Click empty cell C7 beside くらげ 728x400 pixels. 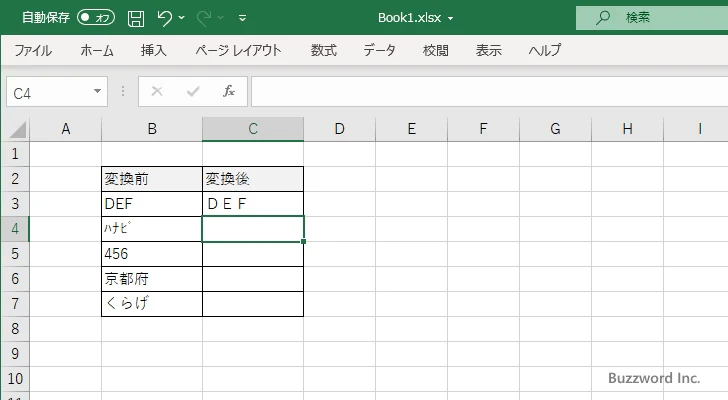pyautogui.click(x=253, y=304)
